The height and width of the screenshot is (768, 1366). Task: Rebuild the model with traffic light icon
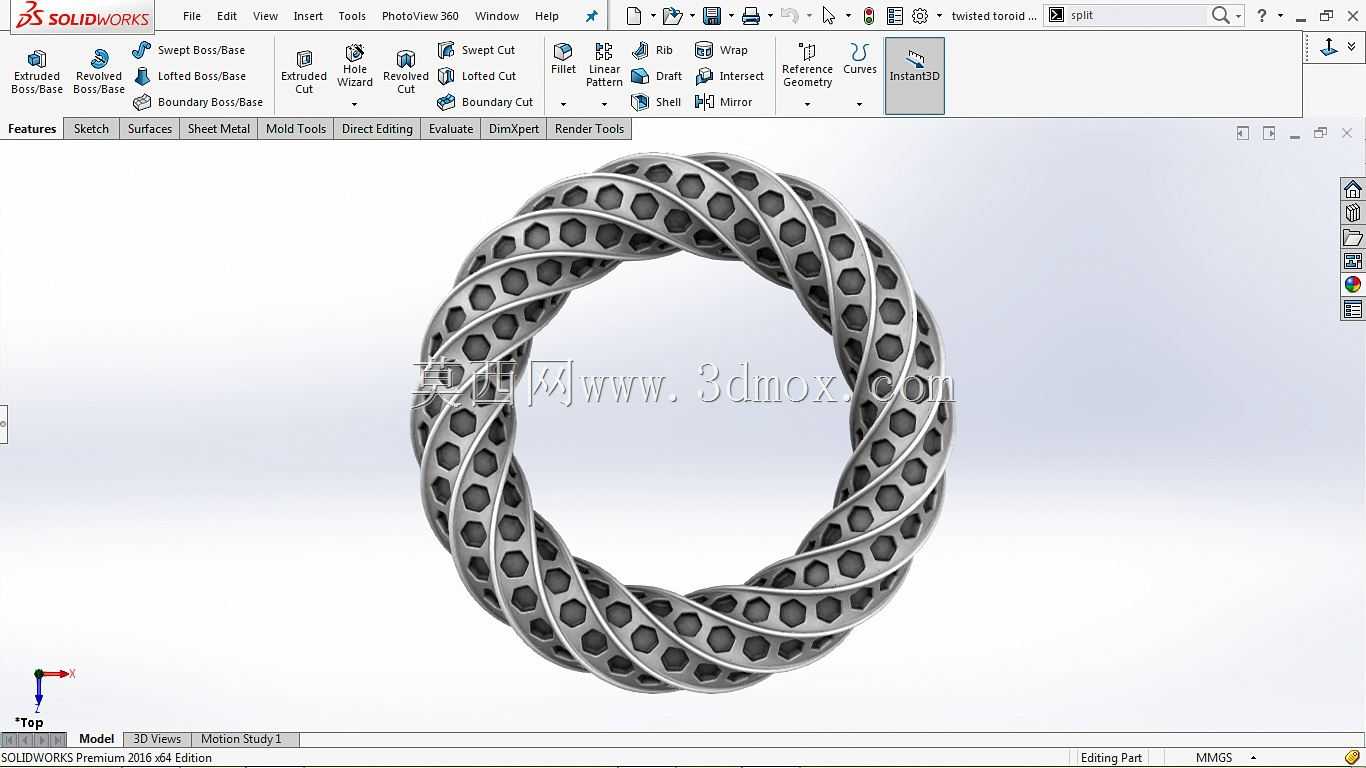[868, 15]
